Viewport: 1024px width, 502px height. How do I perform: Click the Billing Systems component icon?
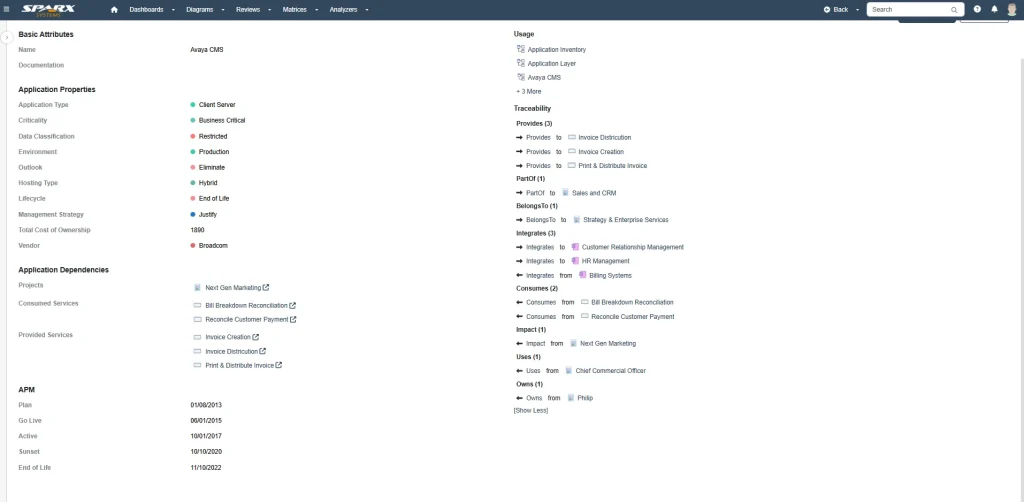tap(583, 275)
